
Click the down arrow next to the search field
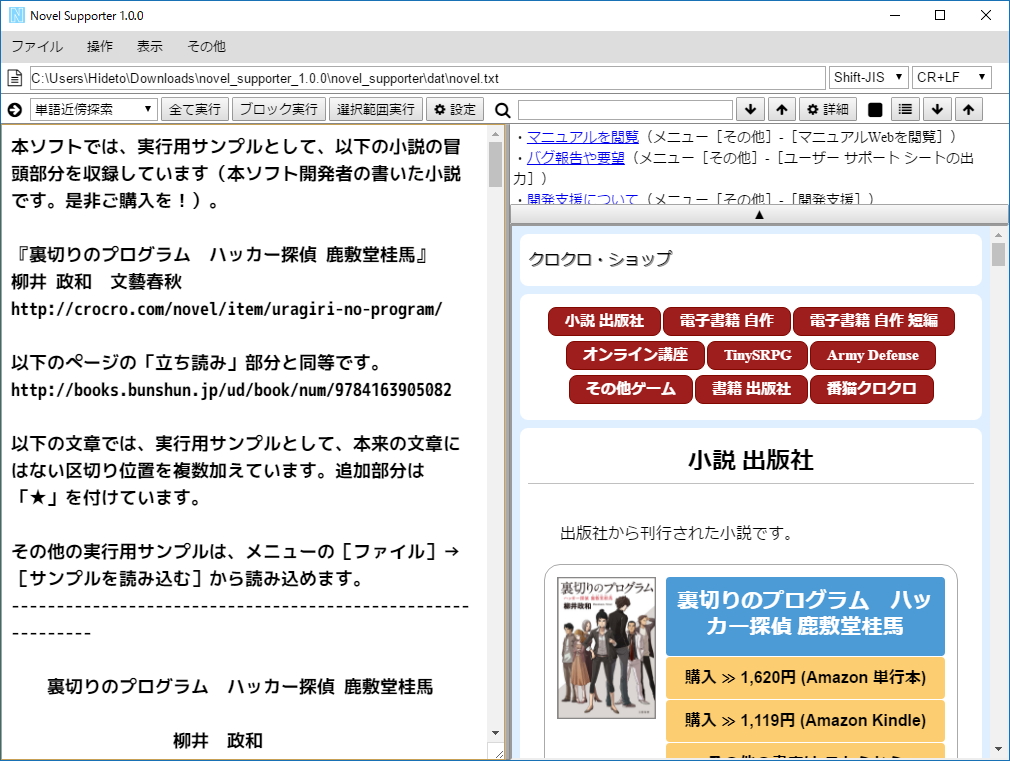click(750, 109)
